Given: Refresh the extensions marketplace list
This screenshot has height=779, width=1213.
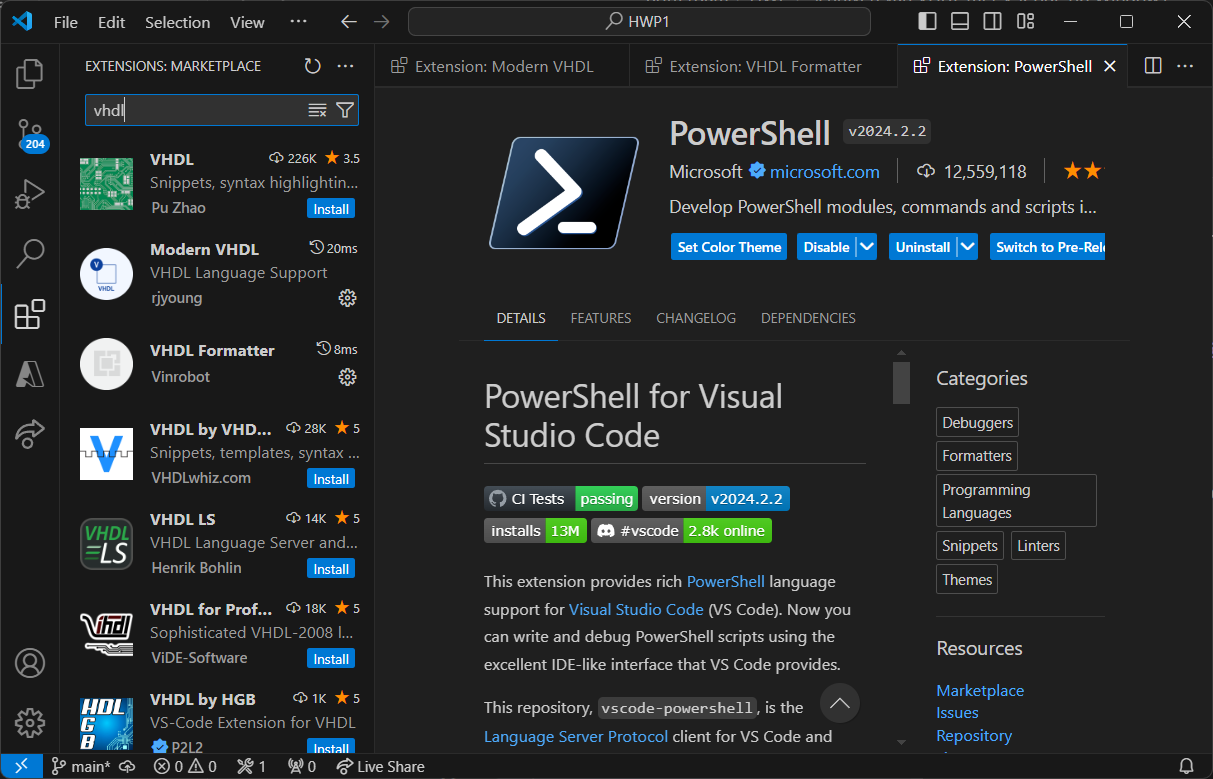Looking at the screenshot, I should coord(313,66).
